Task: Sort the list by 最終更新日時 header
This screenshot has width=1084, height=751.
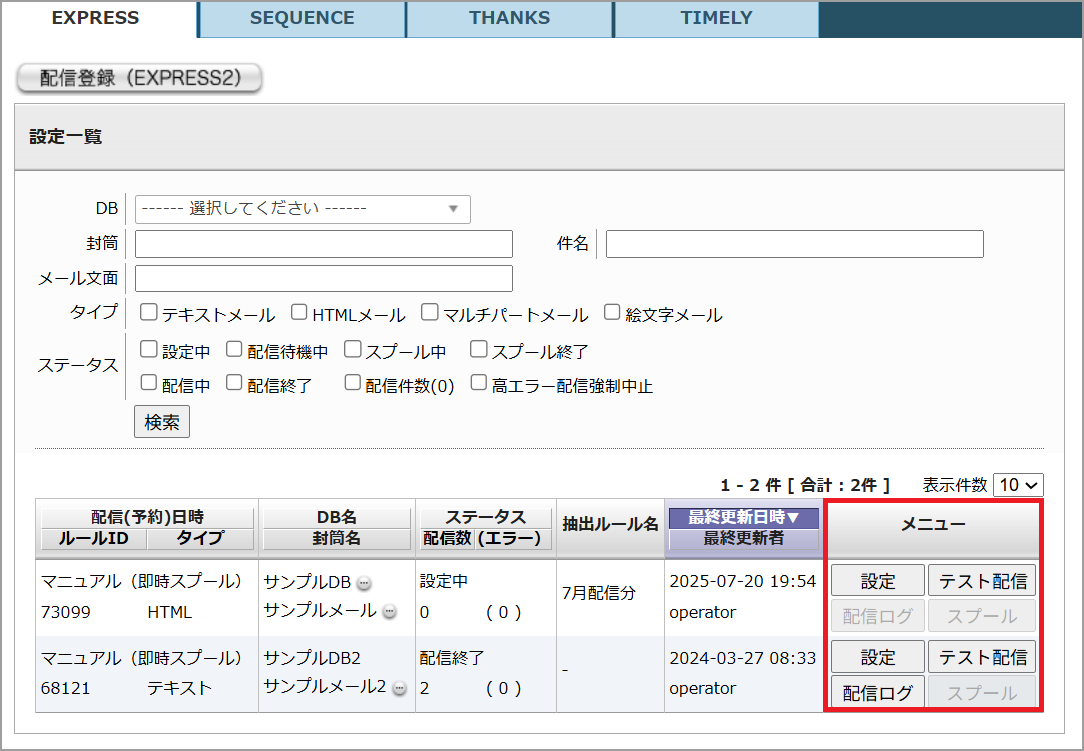Action: click(x=743, y=518)
